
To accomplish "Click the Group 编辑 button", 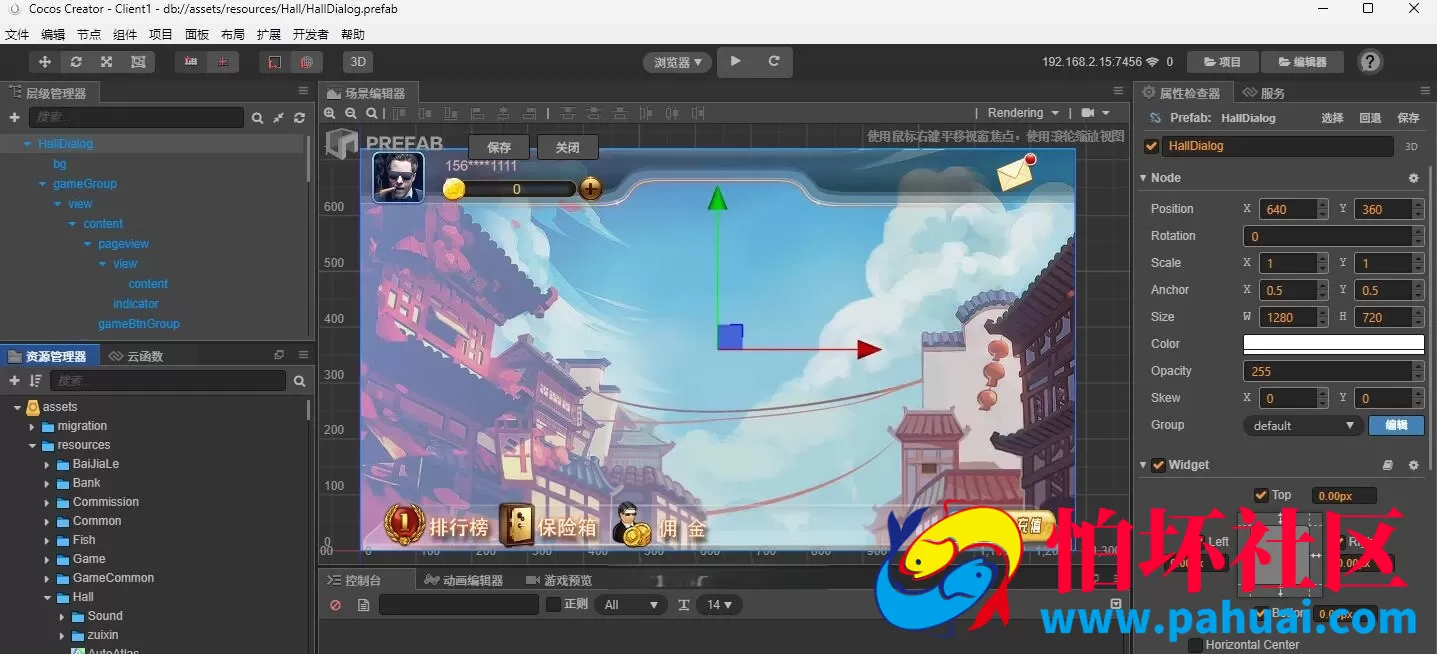I will click(x=1396, y=425).
